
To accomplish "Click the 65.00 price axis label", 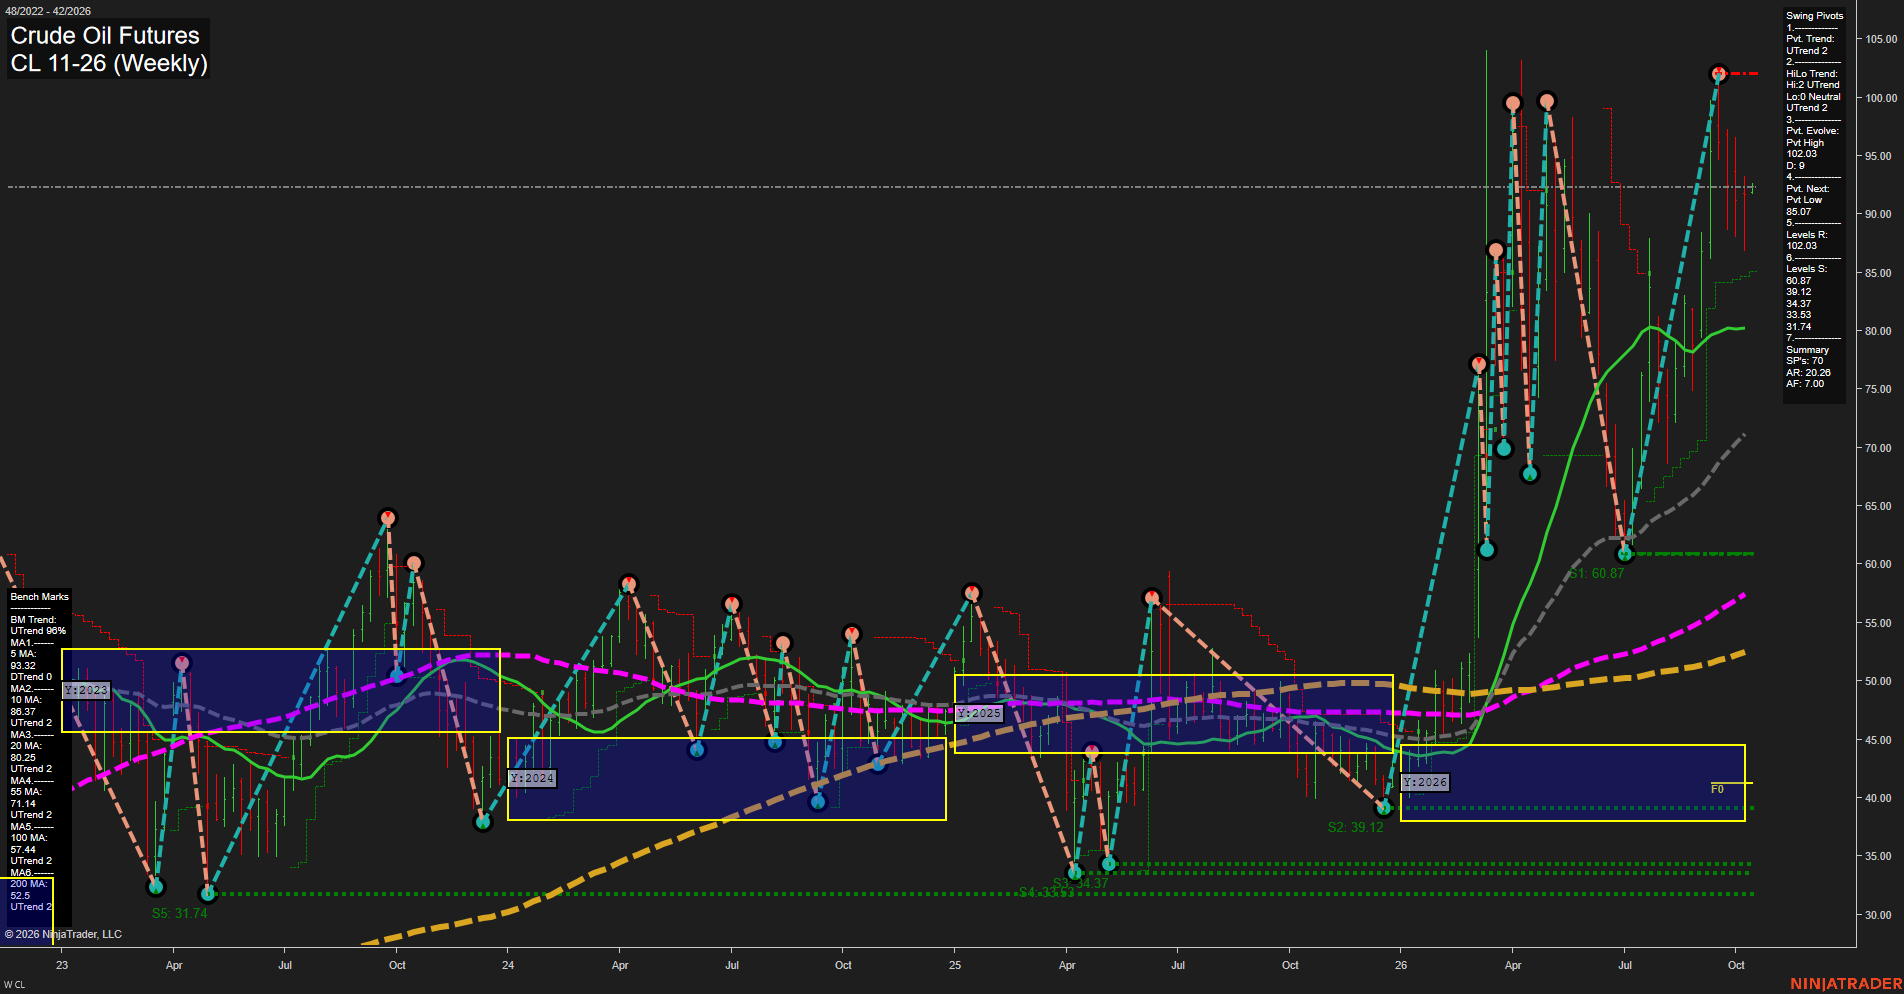I will (1878, 506).
